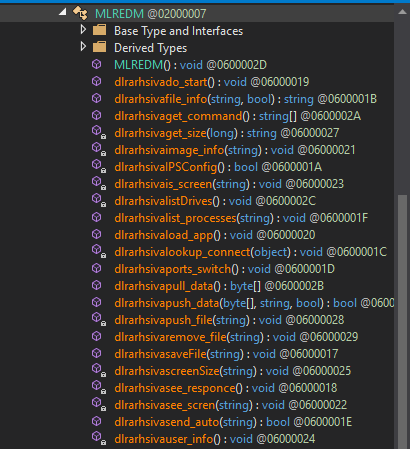Open the dlrarhsivapush_file method
Screen dimensions: 410x449
pyautogui.click(x=229, y=320)
